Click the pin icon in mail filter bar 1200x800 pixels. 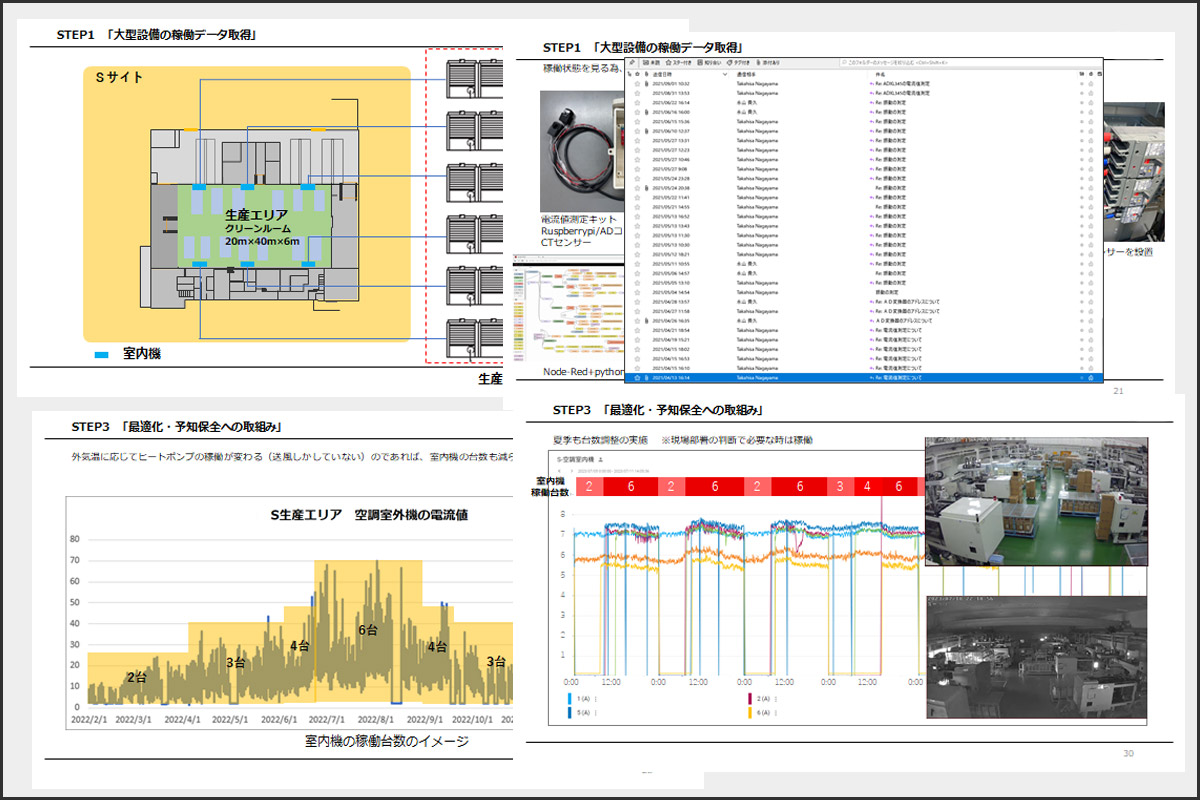click(x=630, y=62)
